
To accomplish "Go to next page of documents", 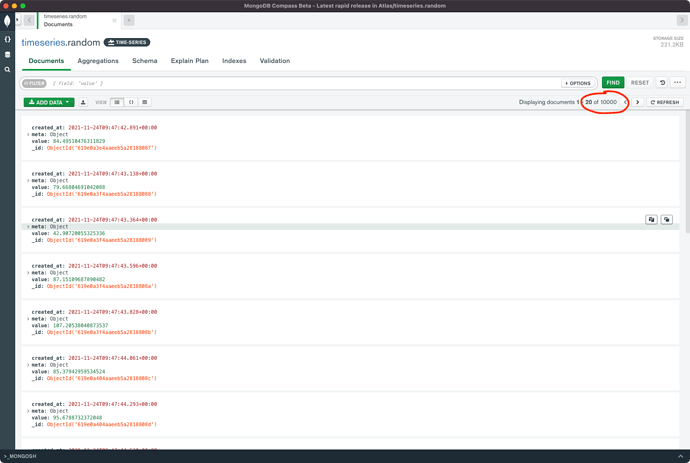I will point(637,102).
